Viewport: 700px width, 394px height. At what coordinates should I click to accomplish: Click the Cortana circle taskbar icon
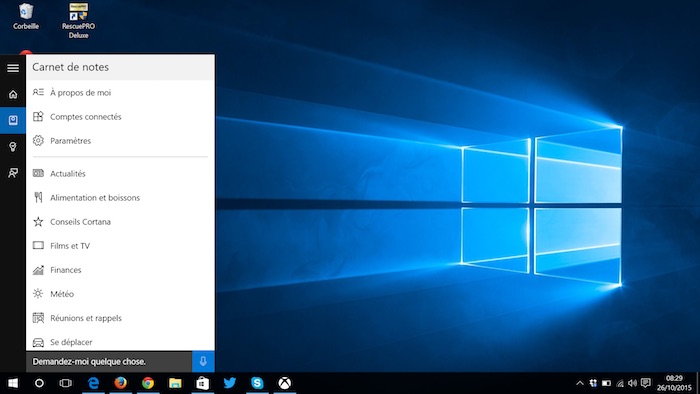(x=39, y=383)
